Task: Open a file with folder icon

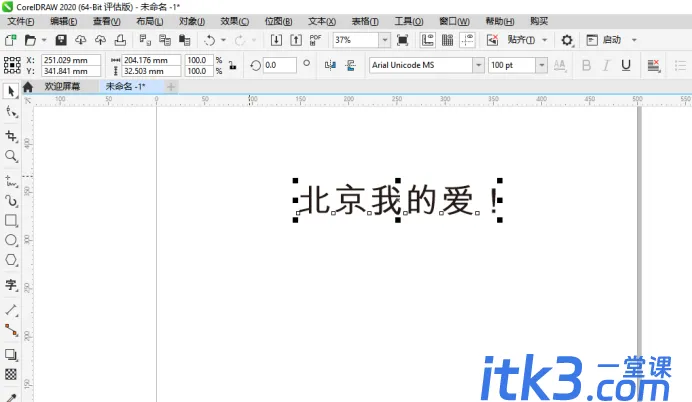Action: coord(30,40)
